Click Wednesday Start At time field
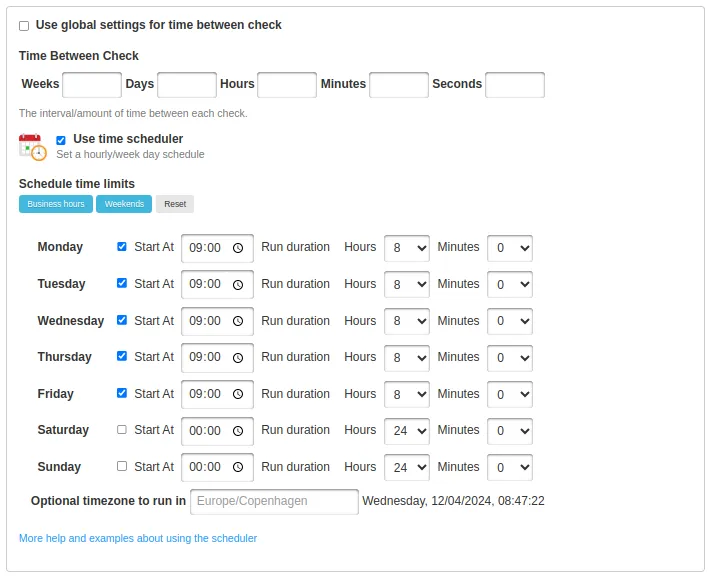The width and height of the screenshot is (714, 579). (217, 321)
